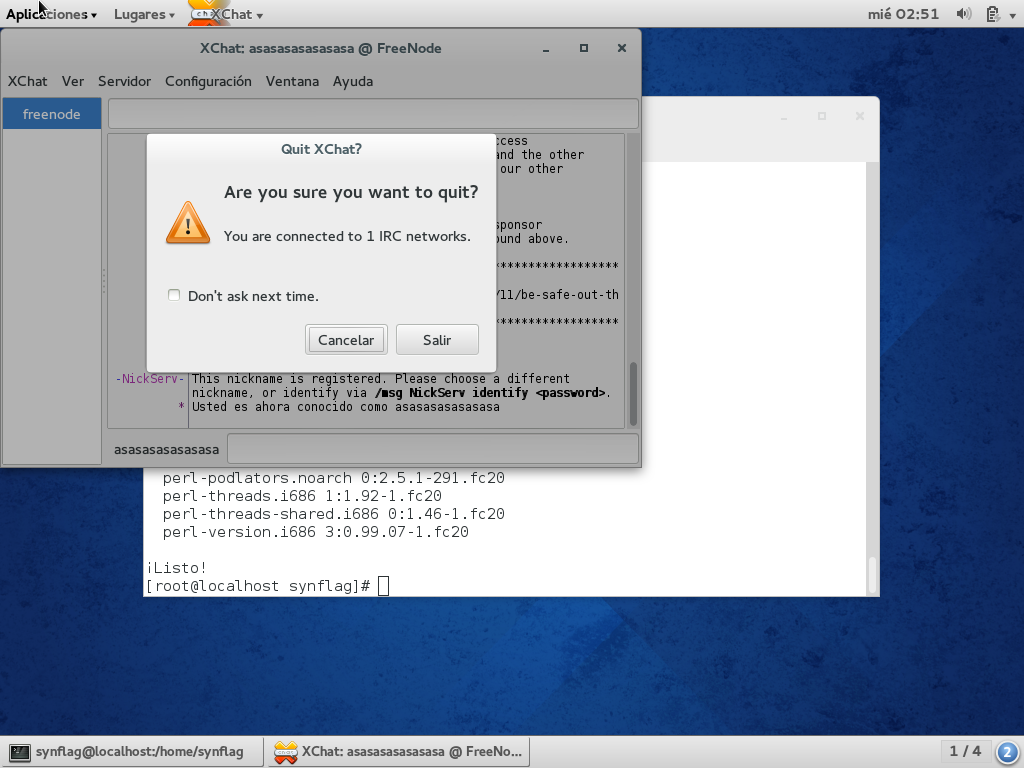Screen dimensions: 1024x768
Task: Open the Ver menu
Action: point(72,81)
